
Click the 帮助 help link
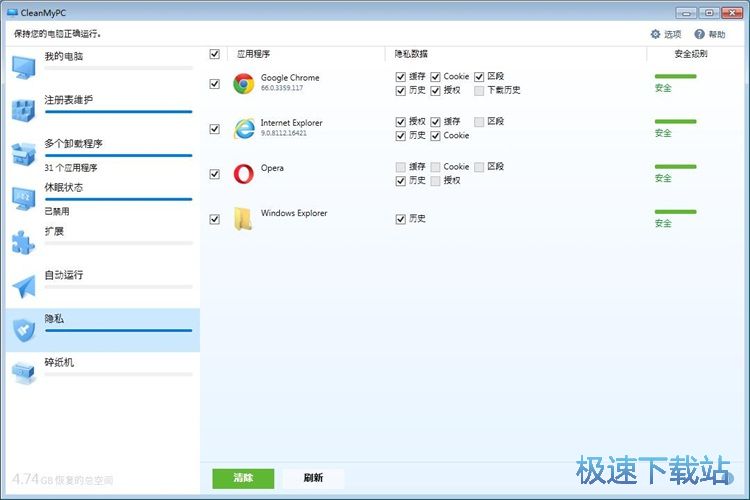click(x=717, y=34)
